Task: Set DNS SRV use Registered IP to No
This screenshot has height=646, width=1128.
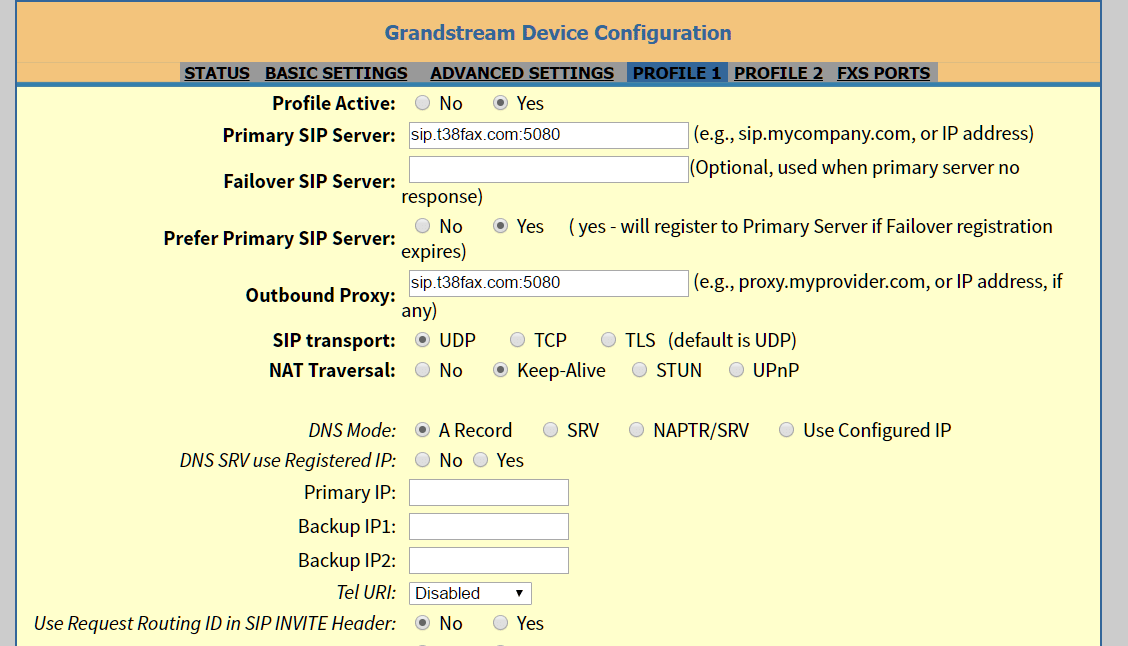Action: pos(422,460)
